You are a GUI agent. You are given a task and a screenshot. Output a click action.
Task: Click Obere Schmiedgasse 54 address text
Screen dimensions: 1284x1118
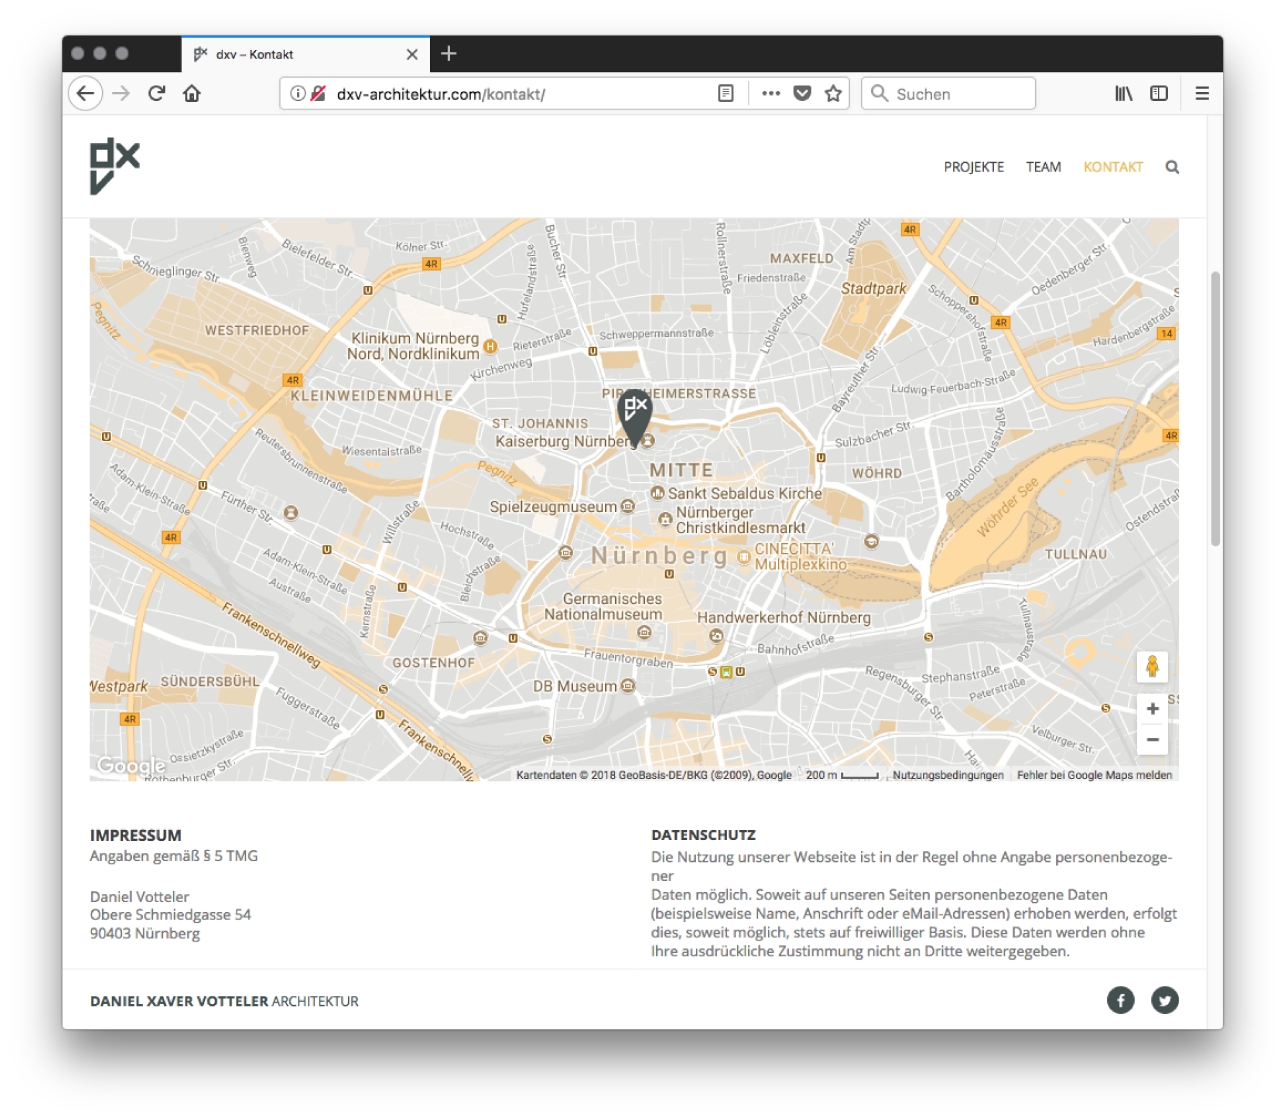pyautogui.click(x=170, y=914)
